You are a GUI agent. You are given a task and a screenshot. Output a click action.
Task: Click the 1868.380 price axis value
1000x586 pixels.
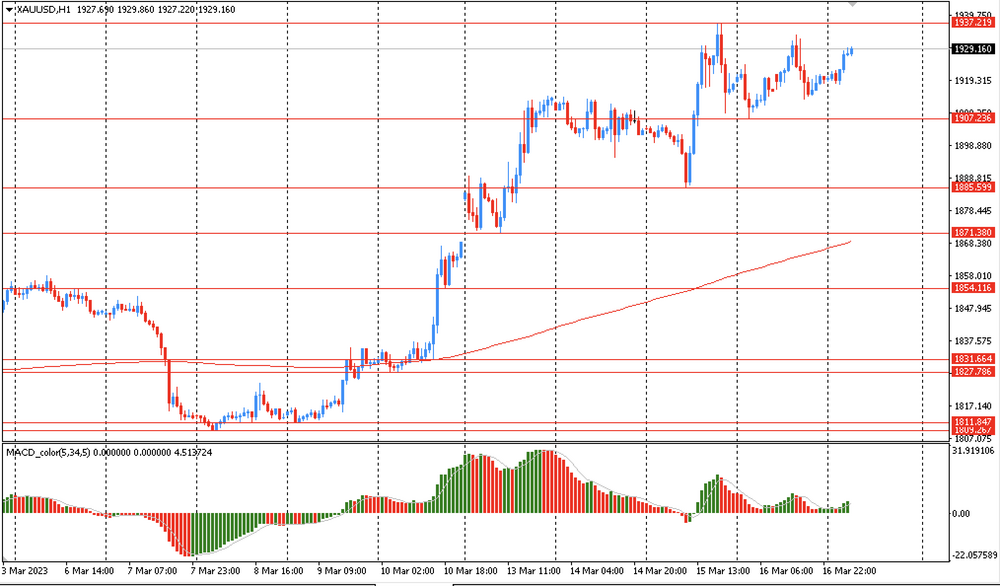coord(973,244)
